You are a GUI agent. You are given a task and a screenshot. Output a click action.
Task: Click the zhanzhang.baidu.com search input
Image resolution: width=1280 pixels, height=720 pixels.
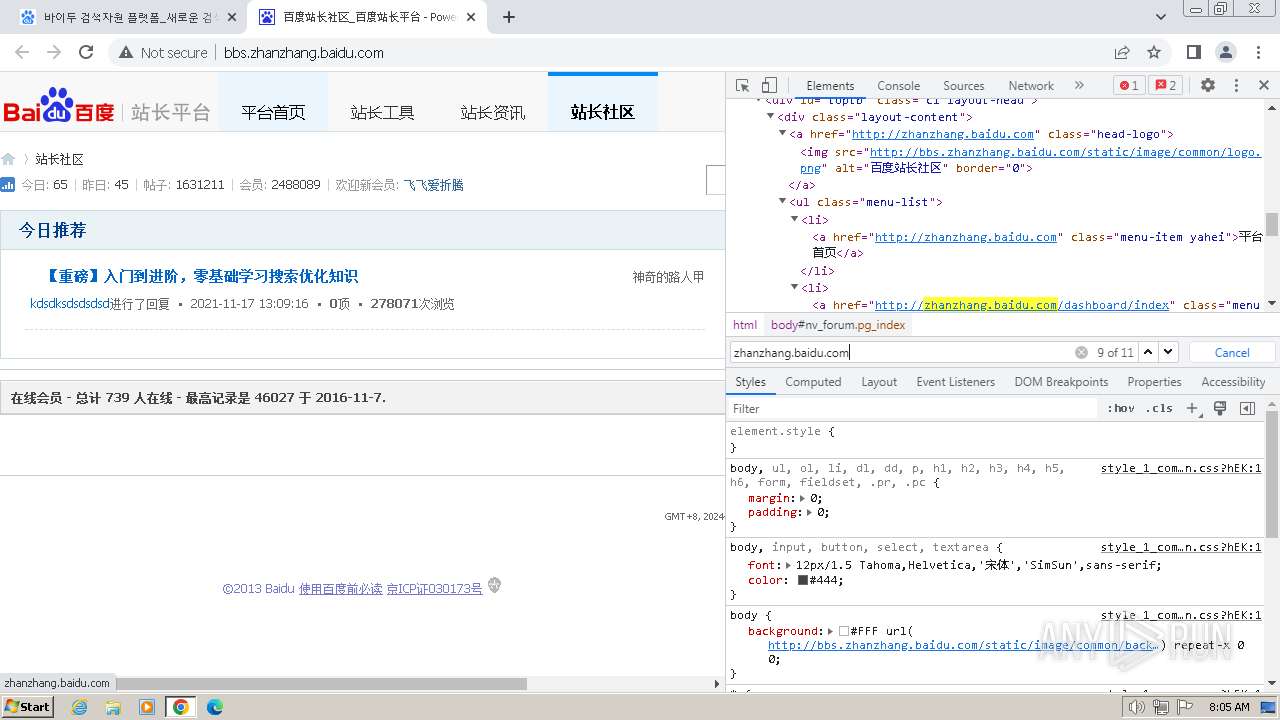[900, 352]
